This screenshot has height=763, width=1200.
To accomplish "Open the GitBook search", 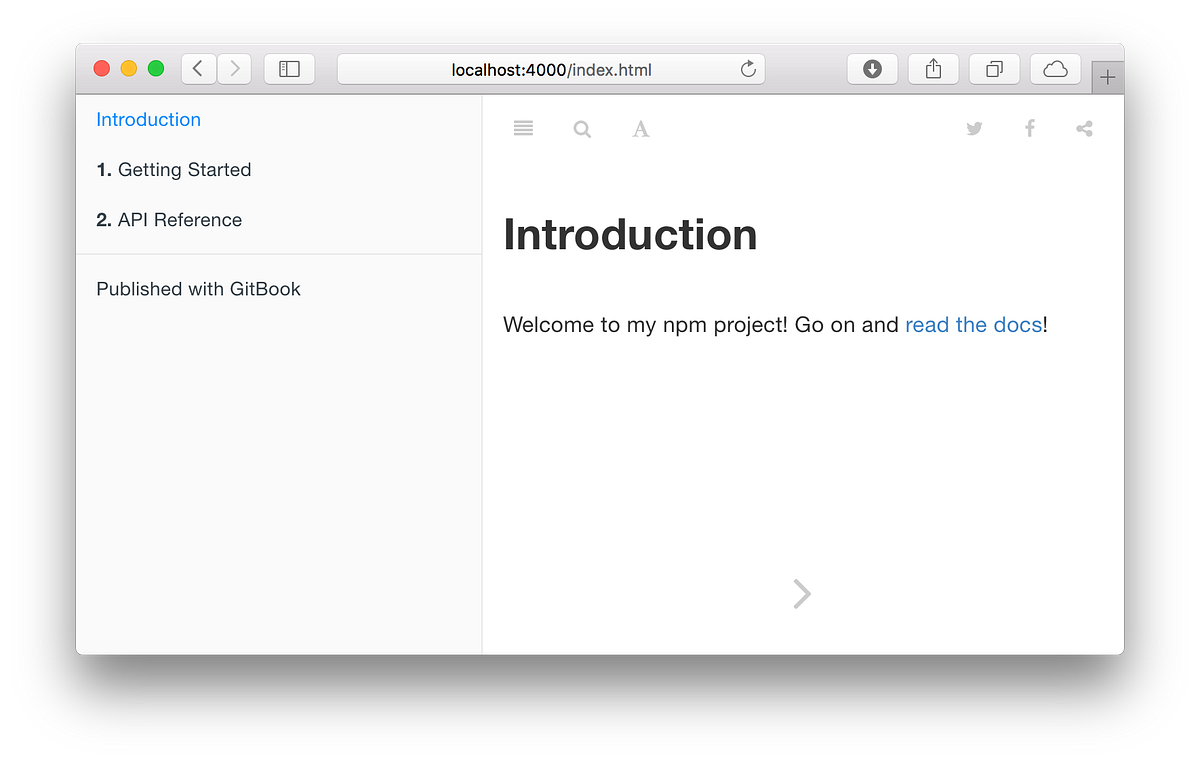I will pos(582,128).
